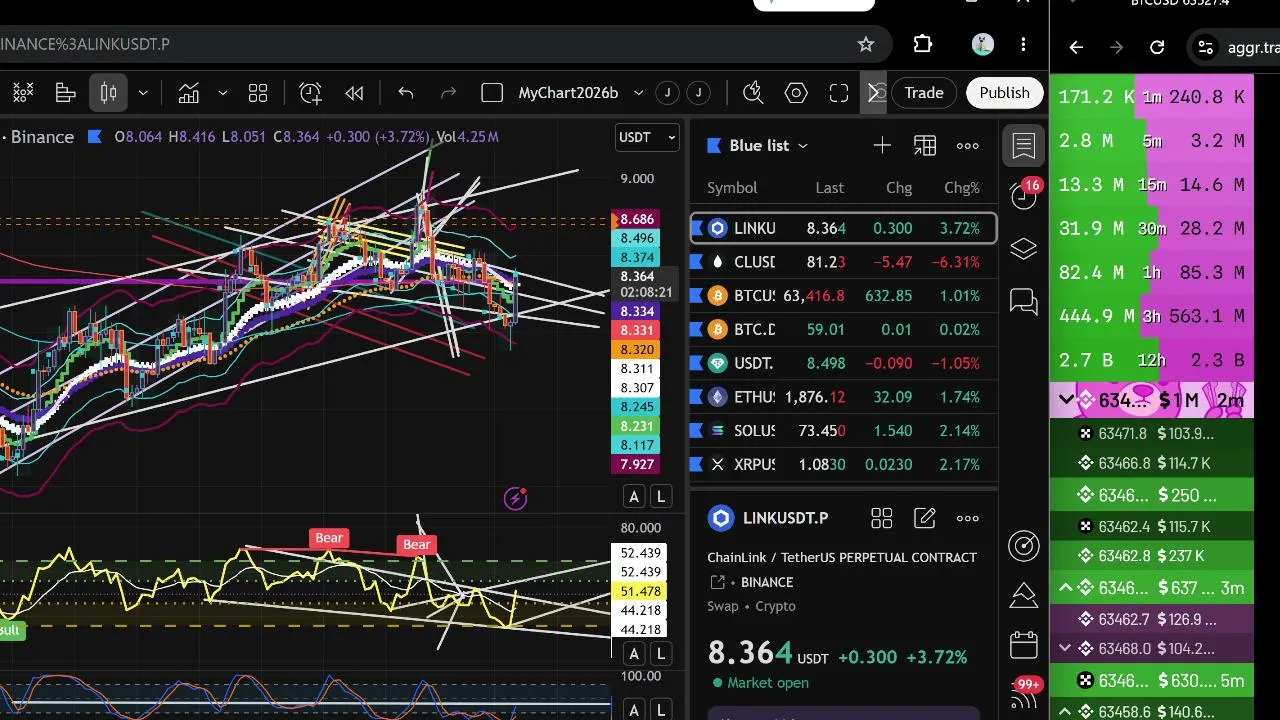The height and width of the screenshot is (720, 1280).
Task: Select chart layout square icon
Action: [x=492, y=93]
